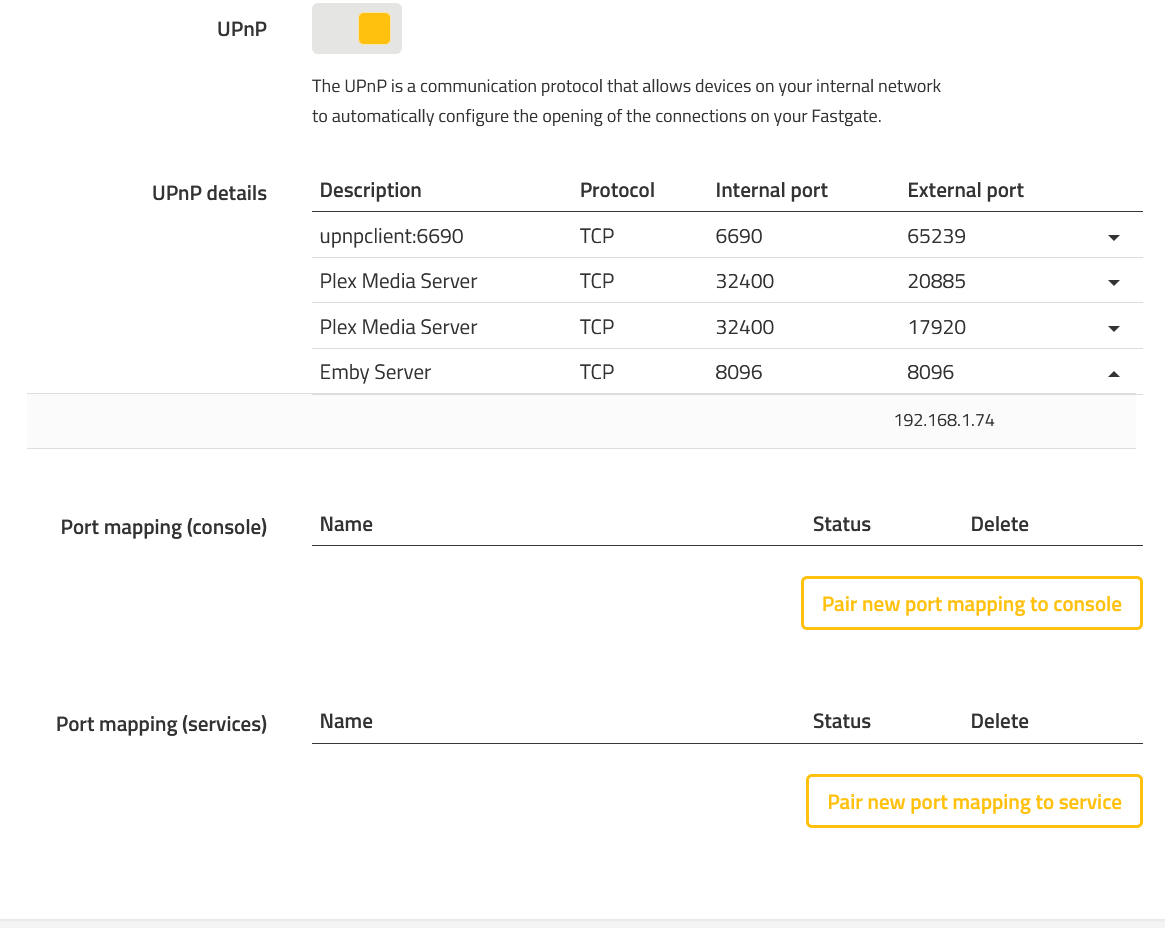Click the Description column header
The image size is (1165, 928).
(x=370, y=190)
